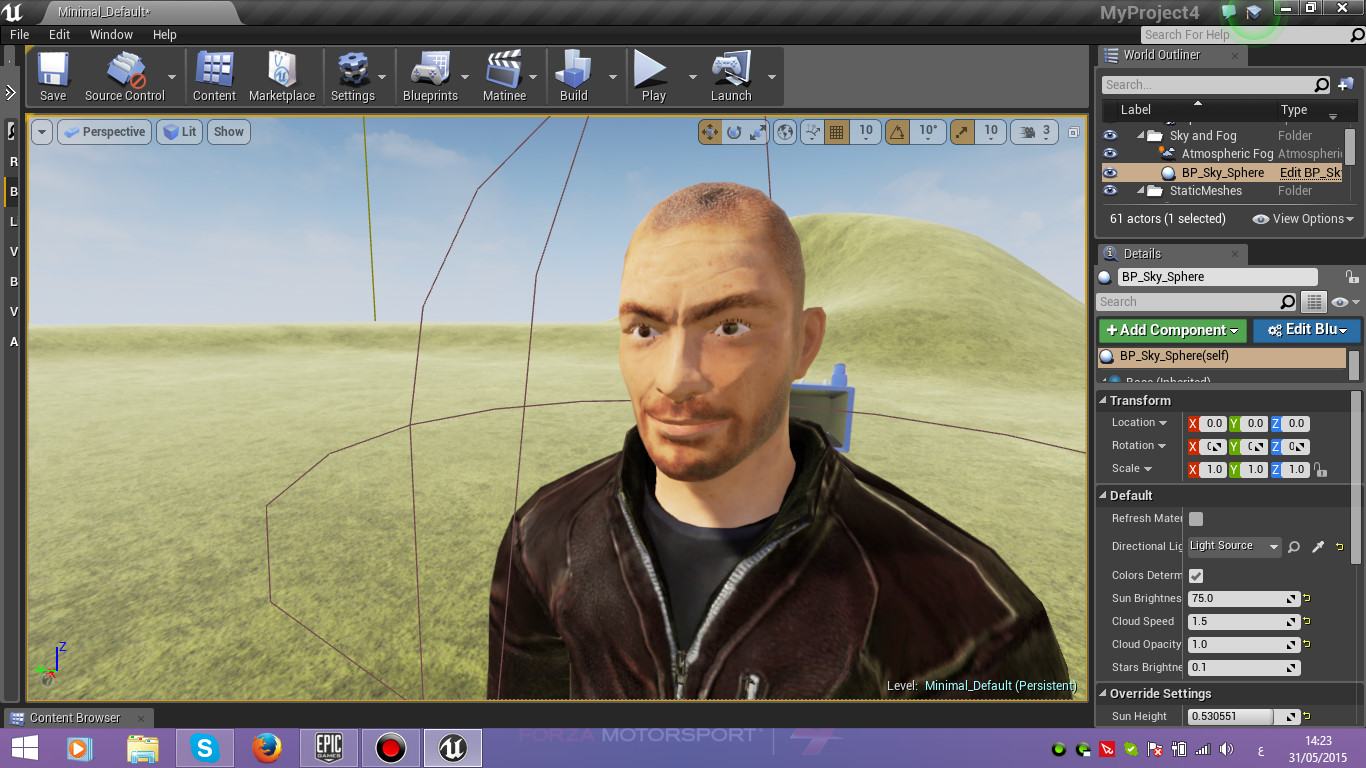Click the Settings gears icon

click(352, 76)
